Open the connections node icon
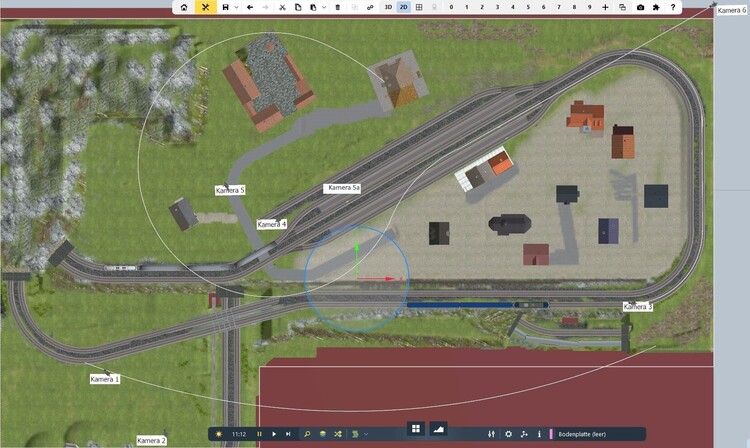This screenshot has width=750, height=448. point(524,434)
